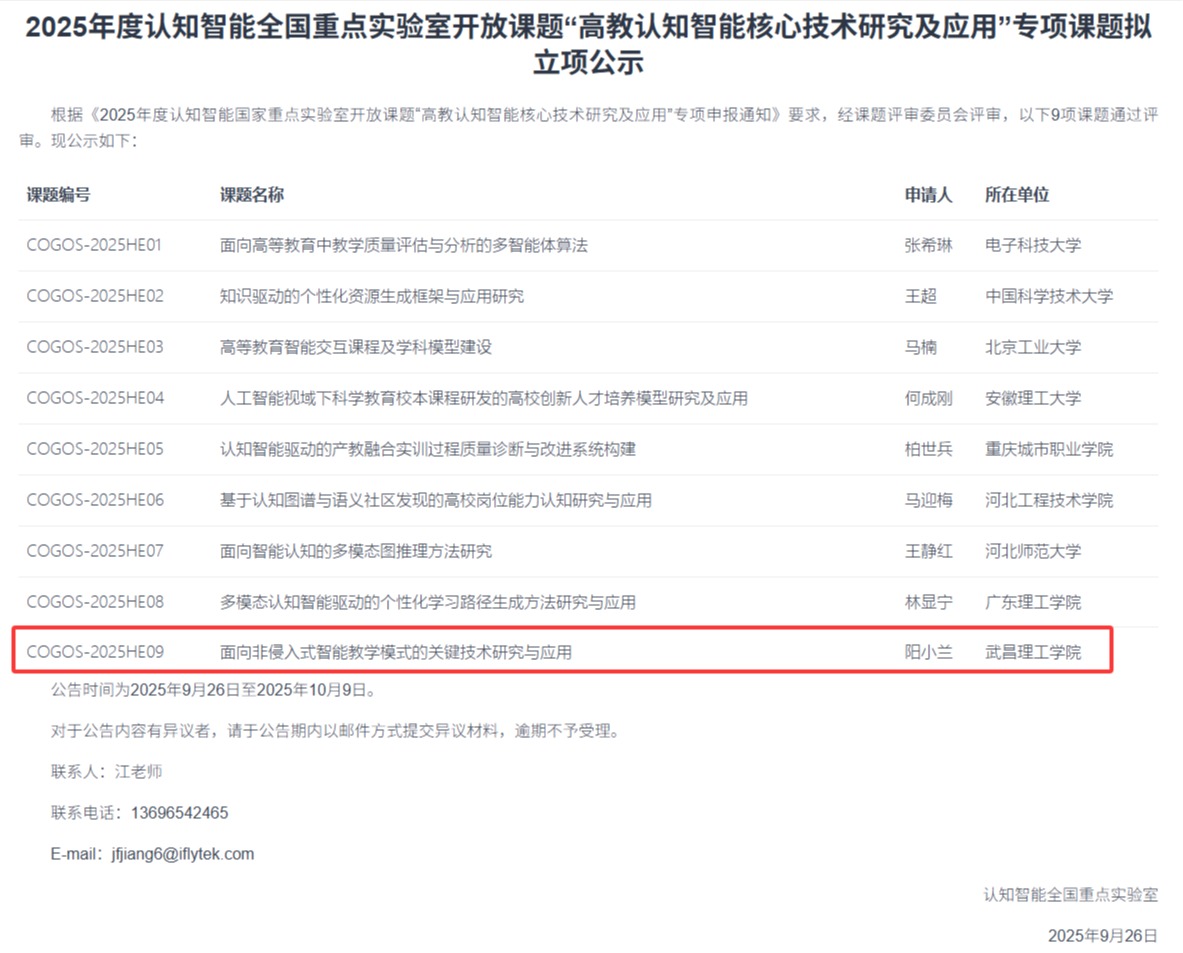Click applicant 马楠's name
1183x953 pixels.
tap(928, 347)
